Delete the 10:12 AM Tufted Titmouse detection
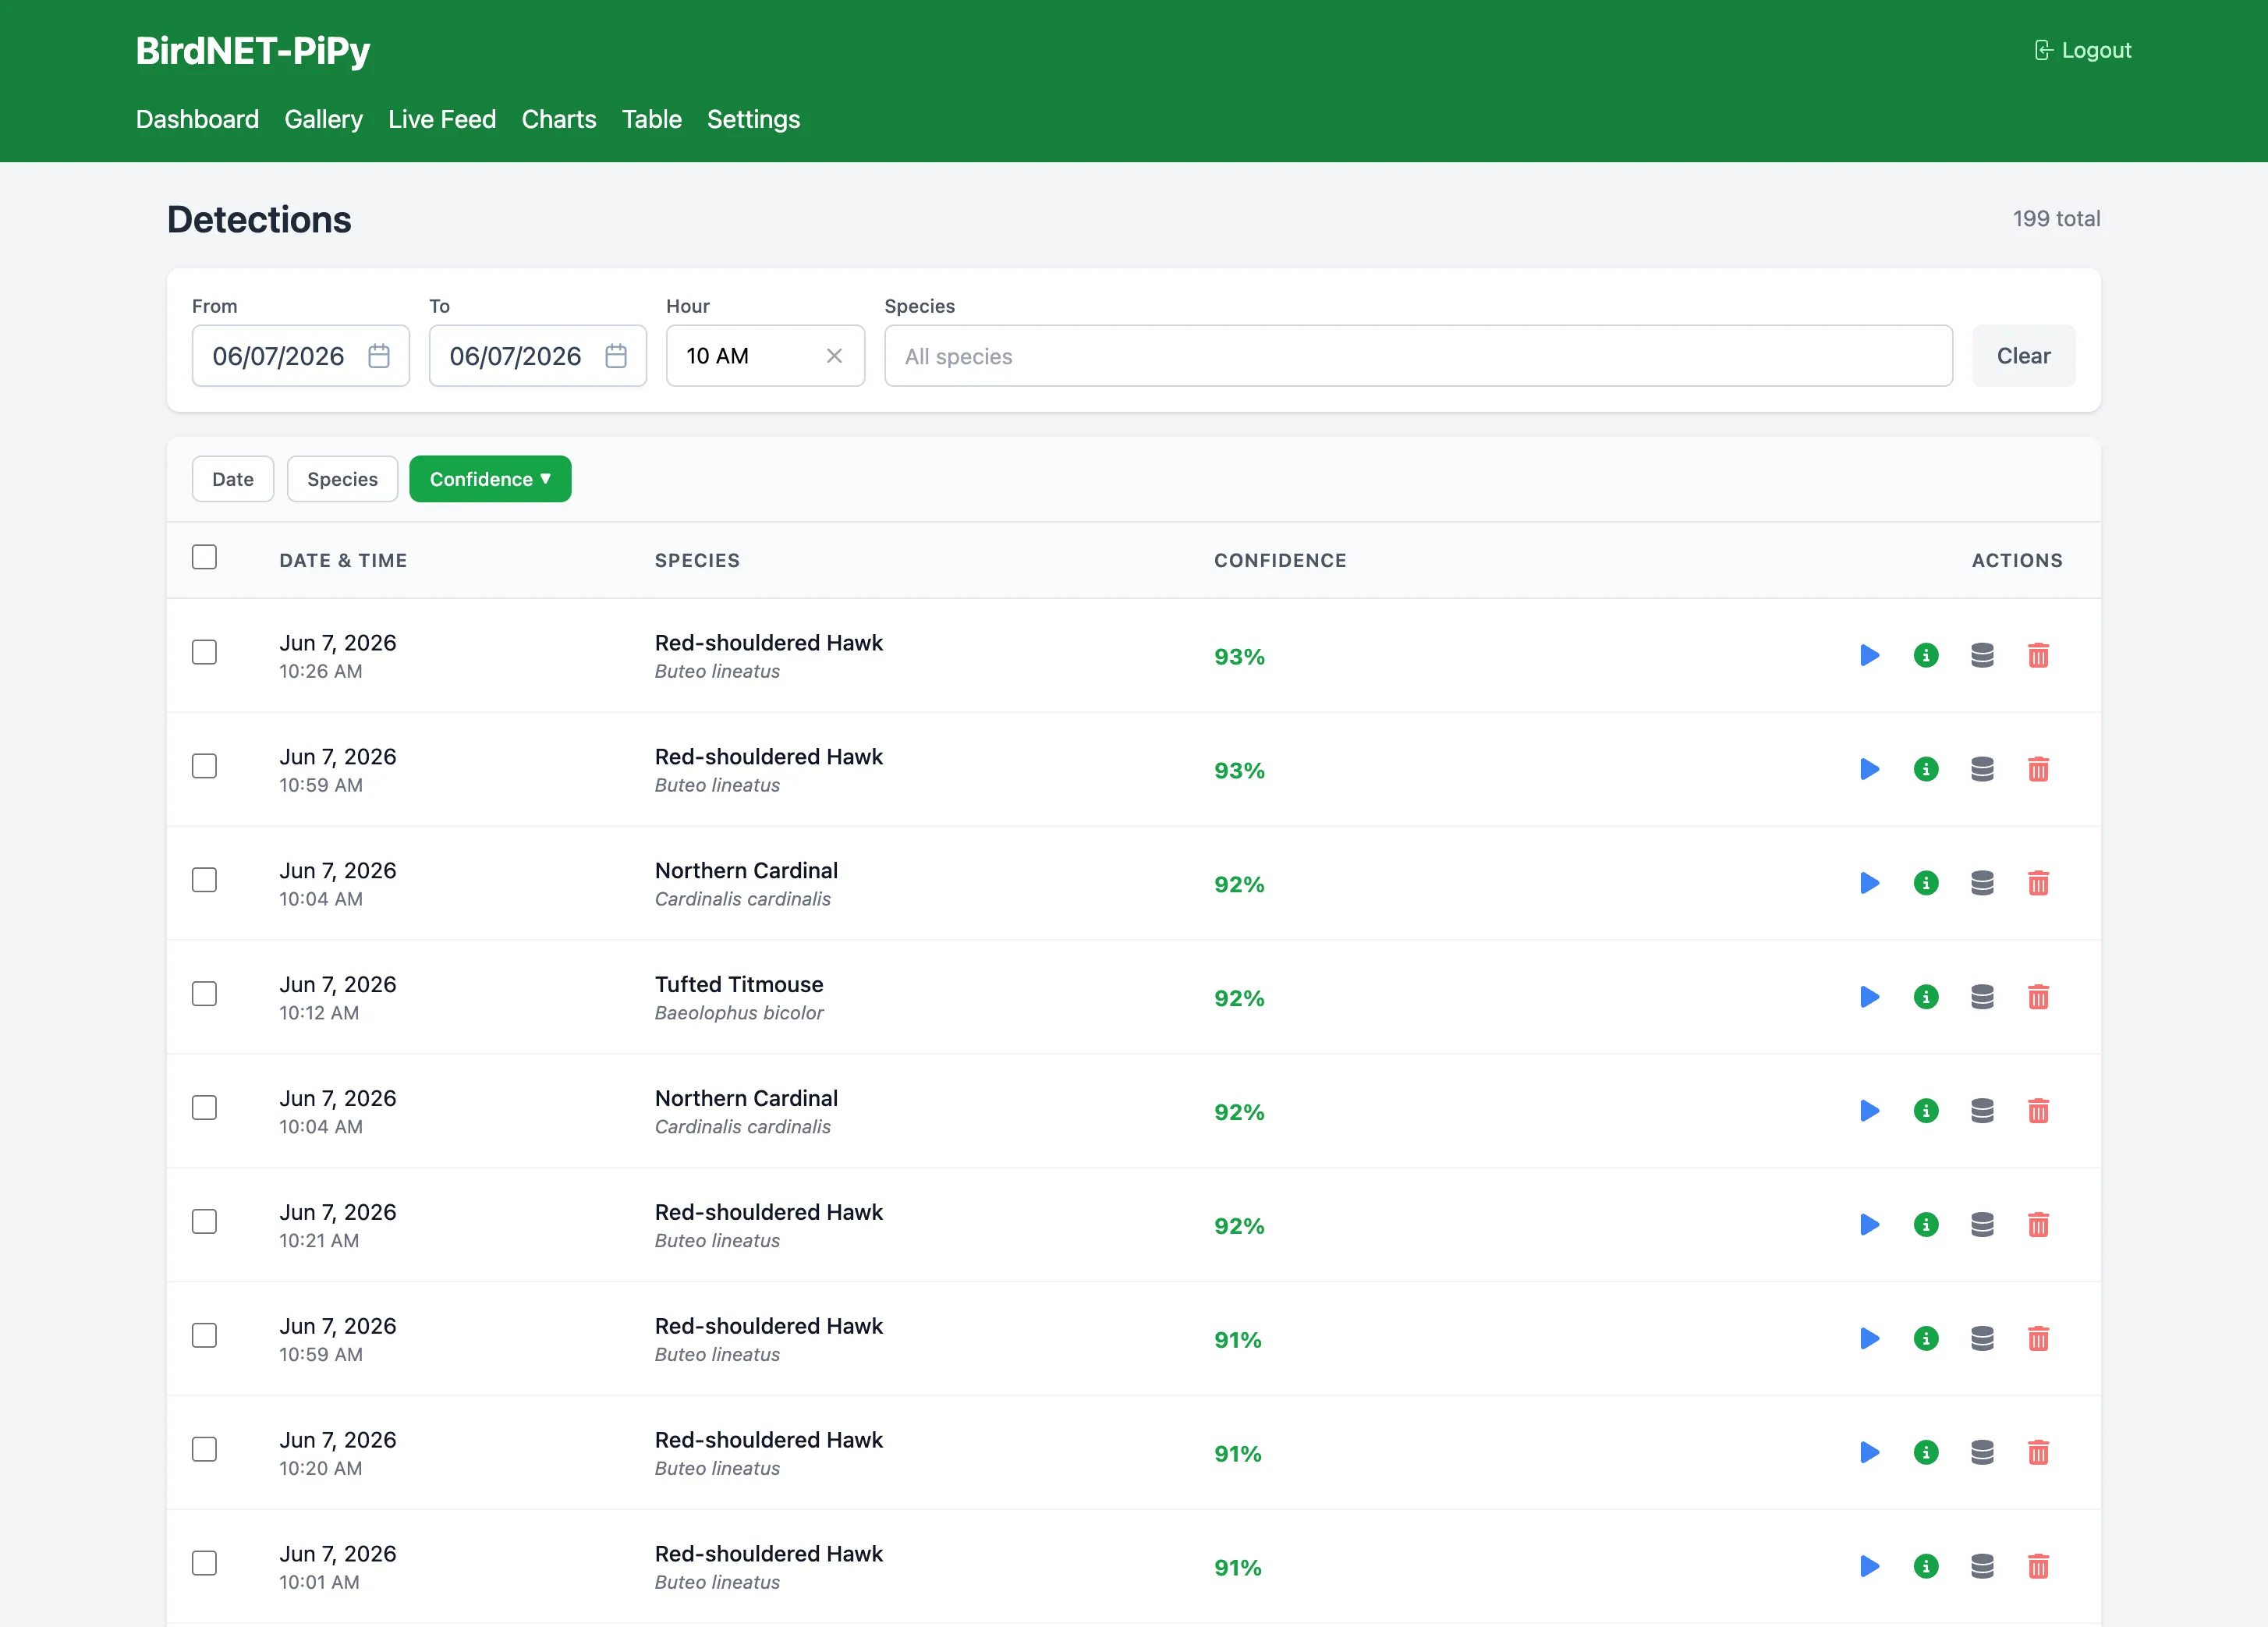 pyautogui.click(x=2037, y=997)
